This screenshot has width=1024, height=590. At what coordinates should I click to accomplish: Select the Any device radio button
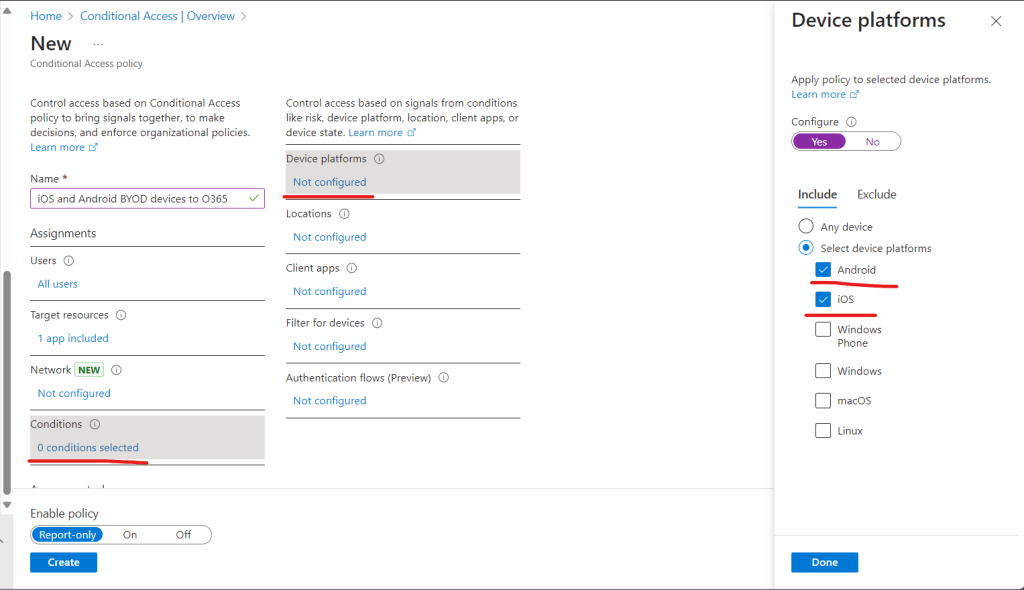(805, 227)
